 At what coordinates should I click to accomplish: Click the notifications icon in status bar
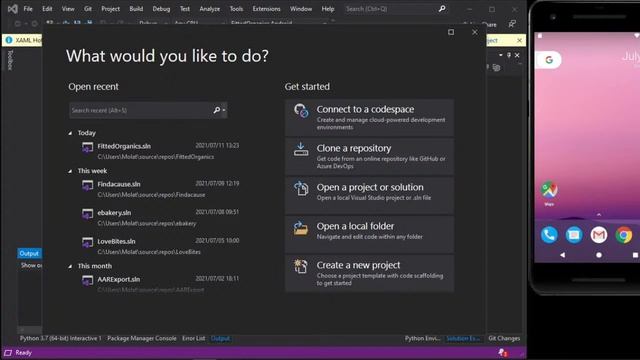(x=503, y=353)
